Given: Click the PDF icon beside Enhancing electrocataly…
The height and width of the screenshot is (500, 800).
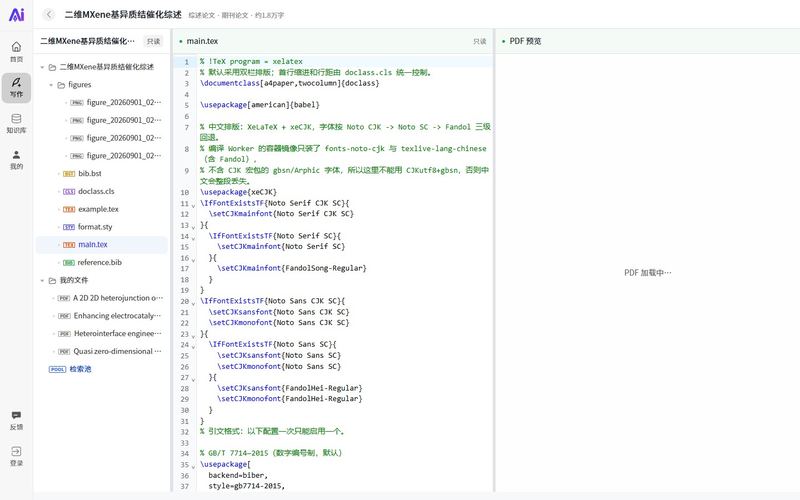Looking at the screenshot, I should coord(64,316).
